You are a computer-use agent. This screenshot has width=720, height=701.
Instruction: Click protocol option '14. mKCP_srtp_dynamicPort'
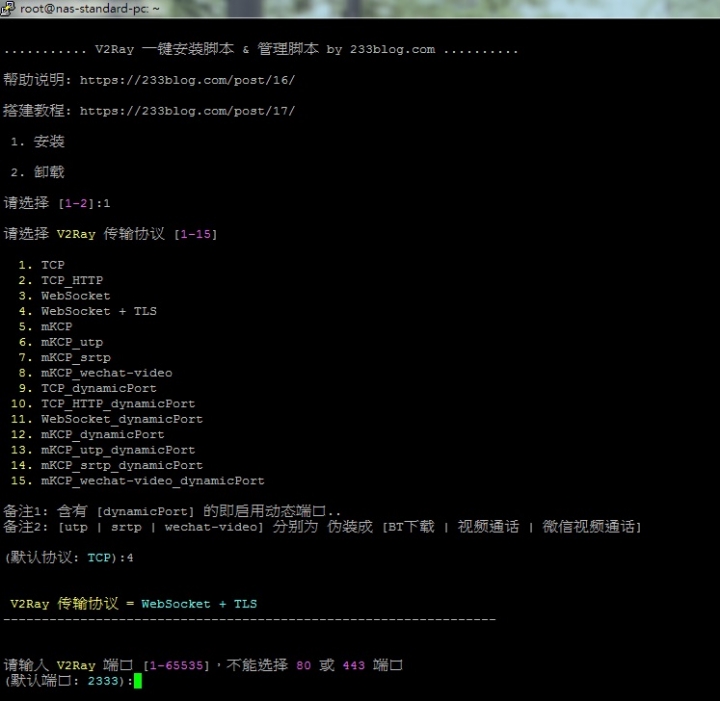coord(107,465)
